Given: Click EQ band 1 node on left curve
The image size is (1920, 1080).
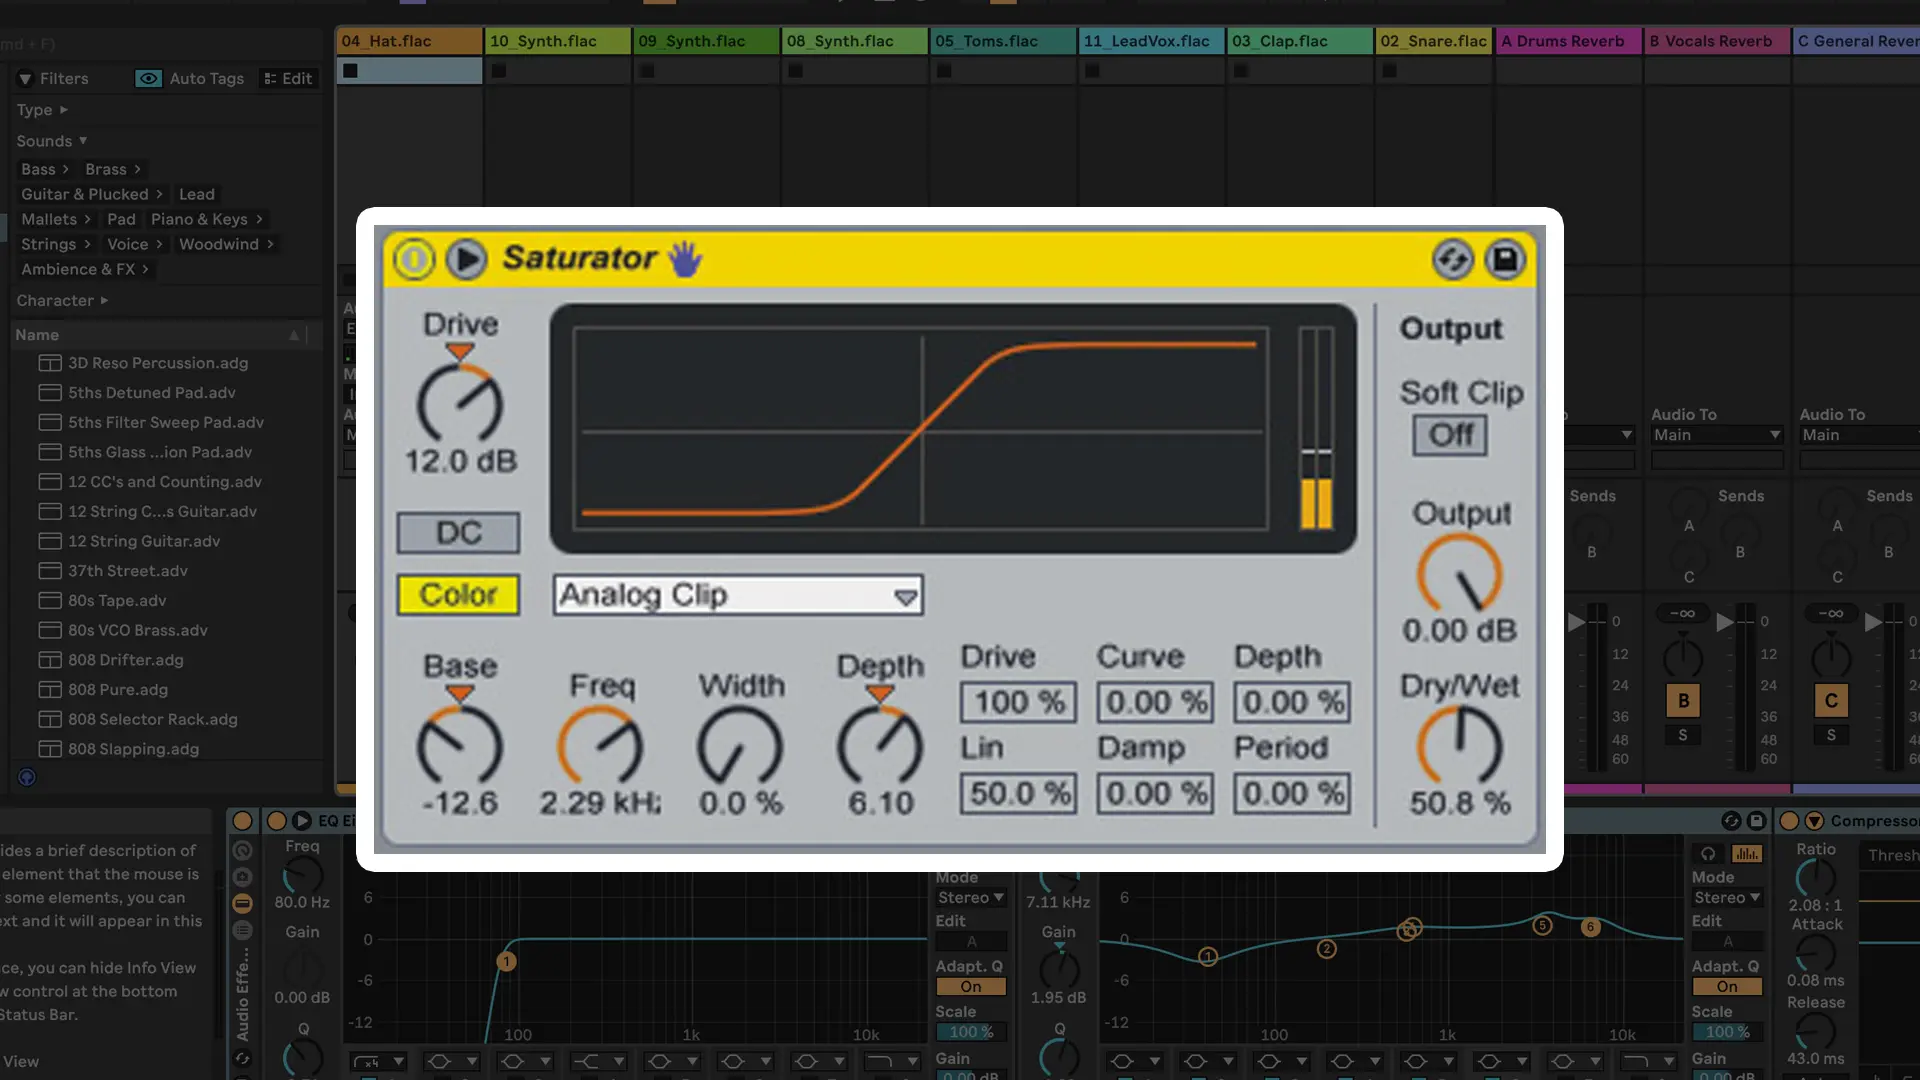Looking at the screenshot, I should [507, 961].
